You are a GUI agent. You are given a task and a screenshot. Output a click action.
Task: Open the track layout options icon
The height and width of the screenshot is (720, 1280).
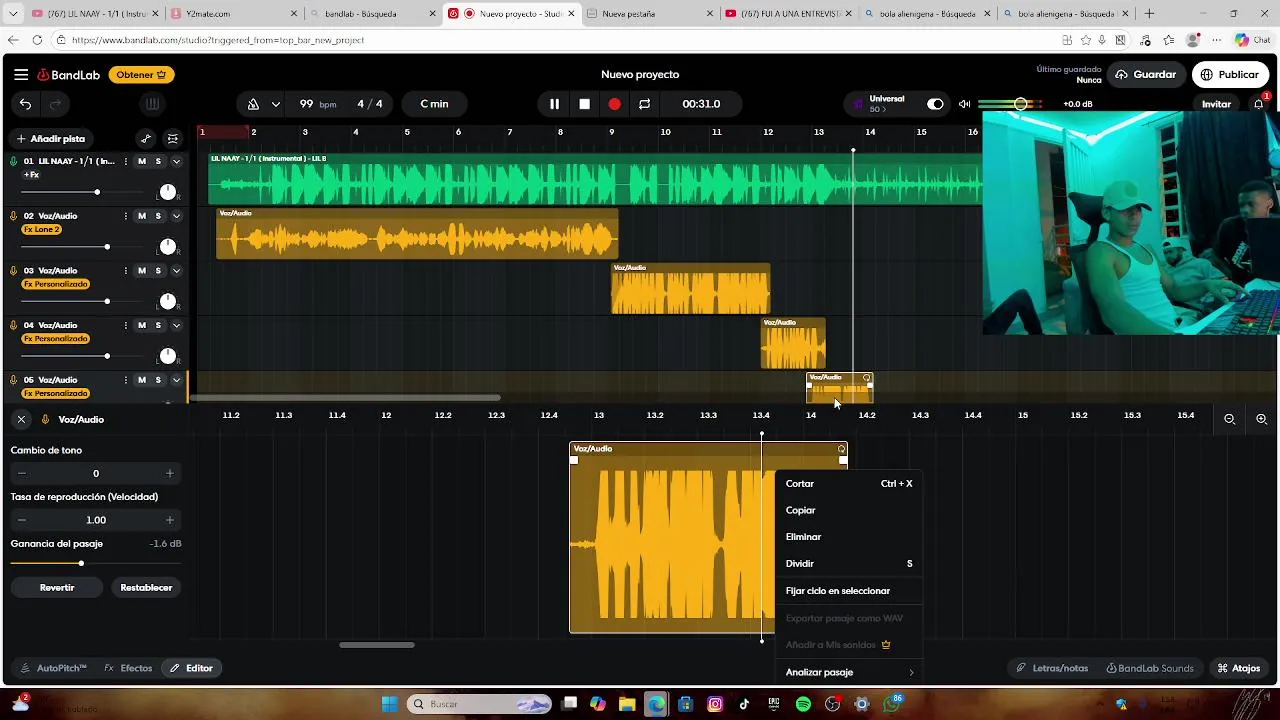pos(173,139)
